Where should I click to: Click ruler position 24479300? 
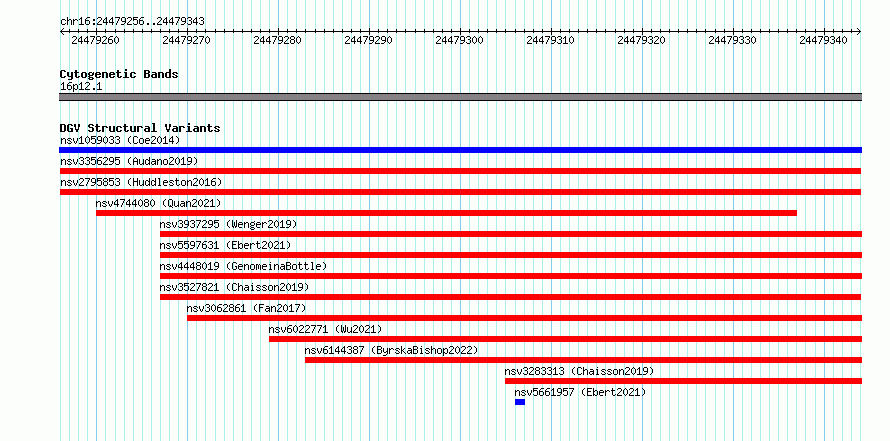459,40
